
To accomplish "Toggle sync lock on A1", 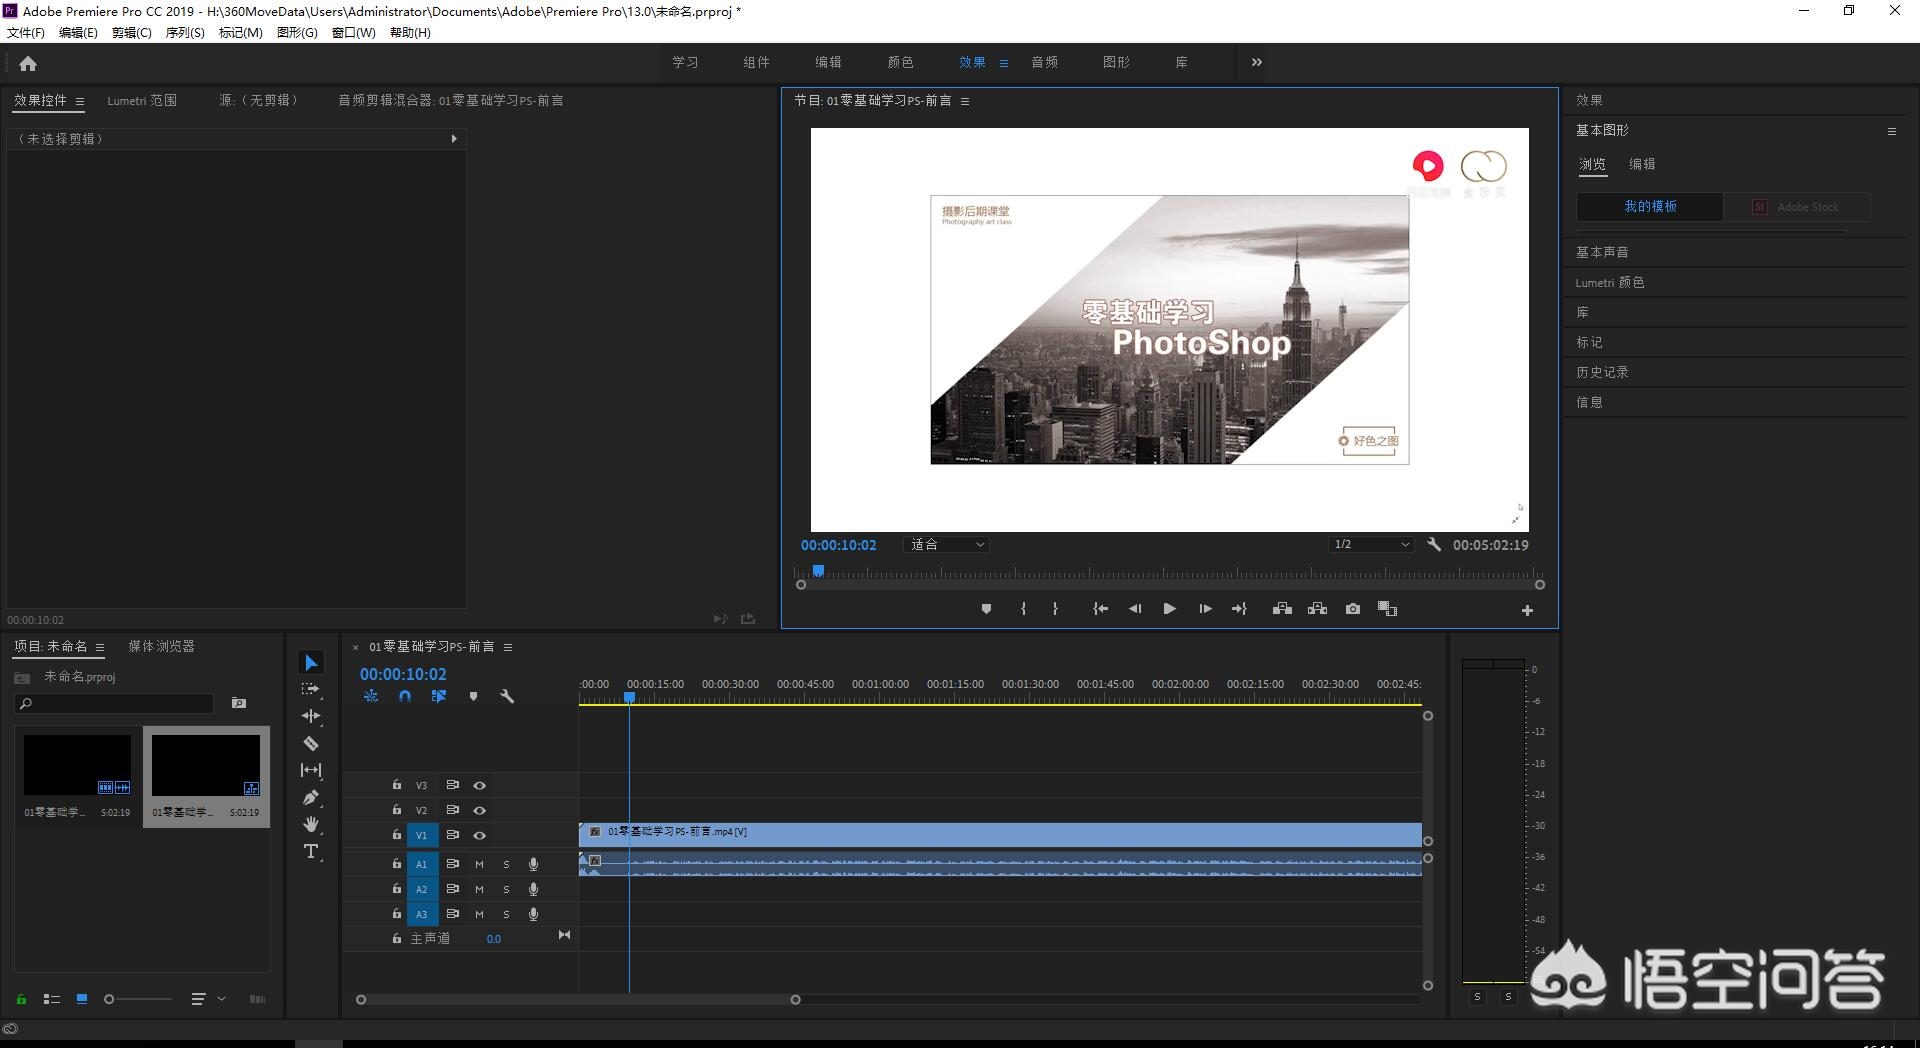I will point(452,864).
